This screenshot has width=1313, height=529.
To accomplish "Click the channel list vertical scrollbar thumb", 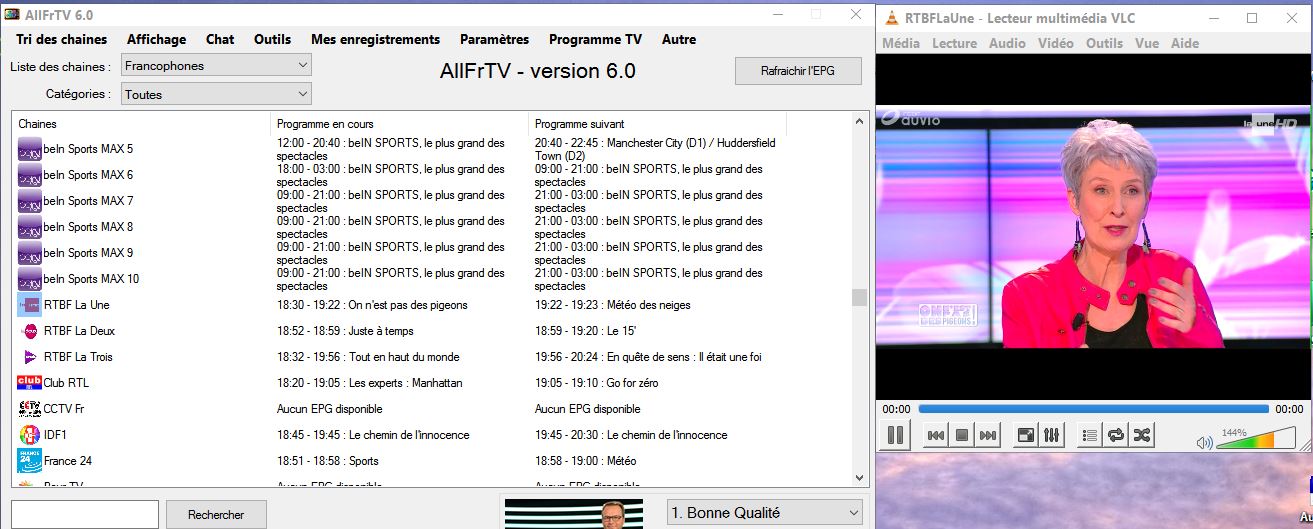I will click(859, 297).
